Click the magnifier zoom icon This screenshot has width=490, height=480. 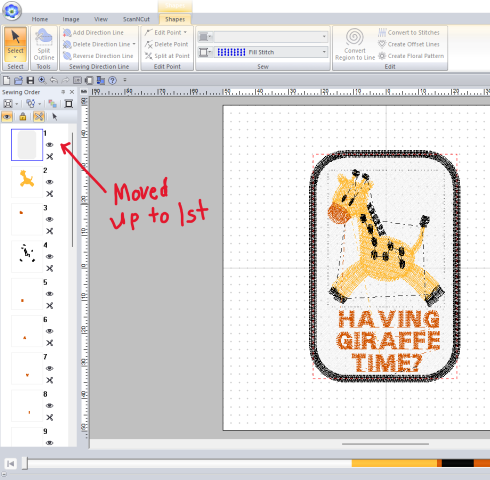point(42,80)
